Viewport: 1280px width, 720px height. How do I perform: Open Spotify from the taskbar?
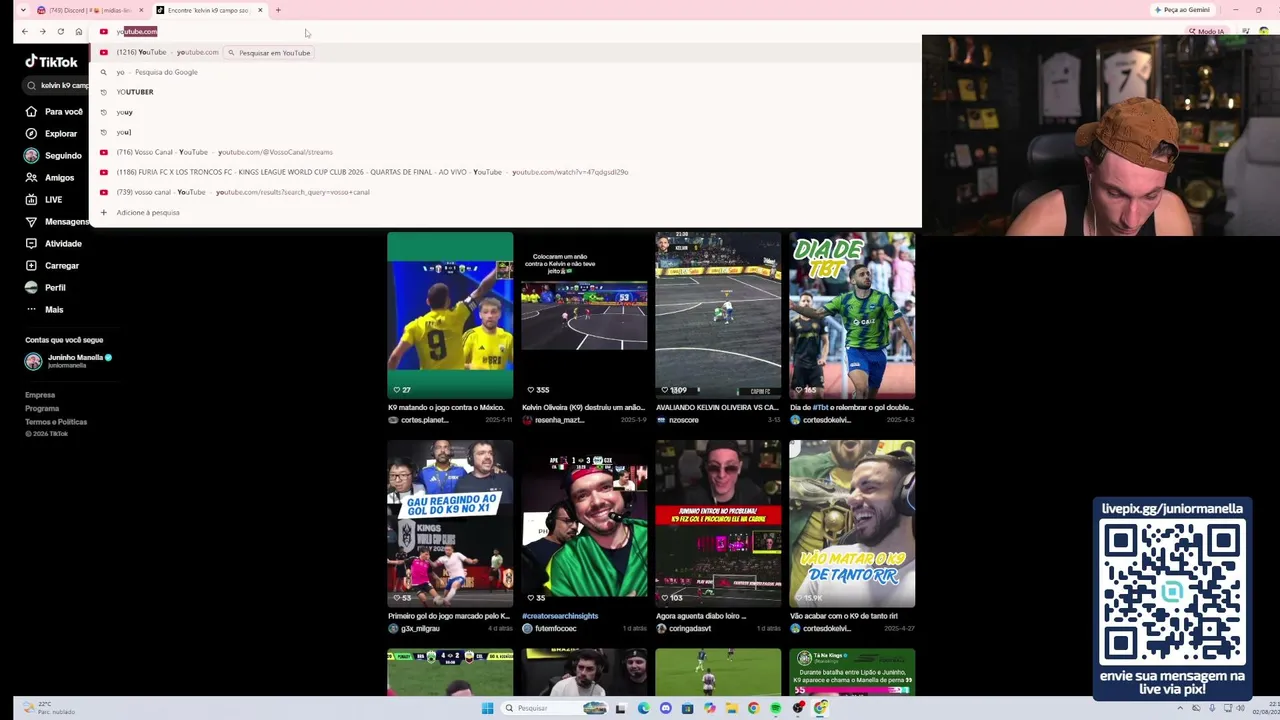[775, 708]
